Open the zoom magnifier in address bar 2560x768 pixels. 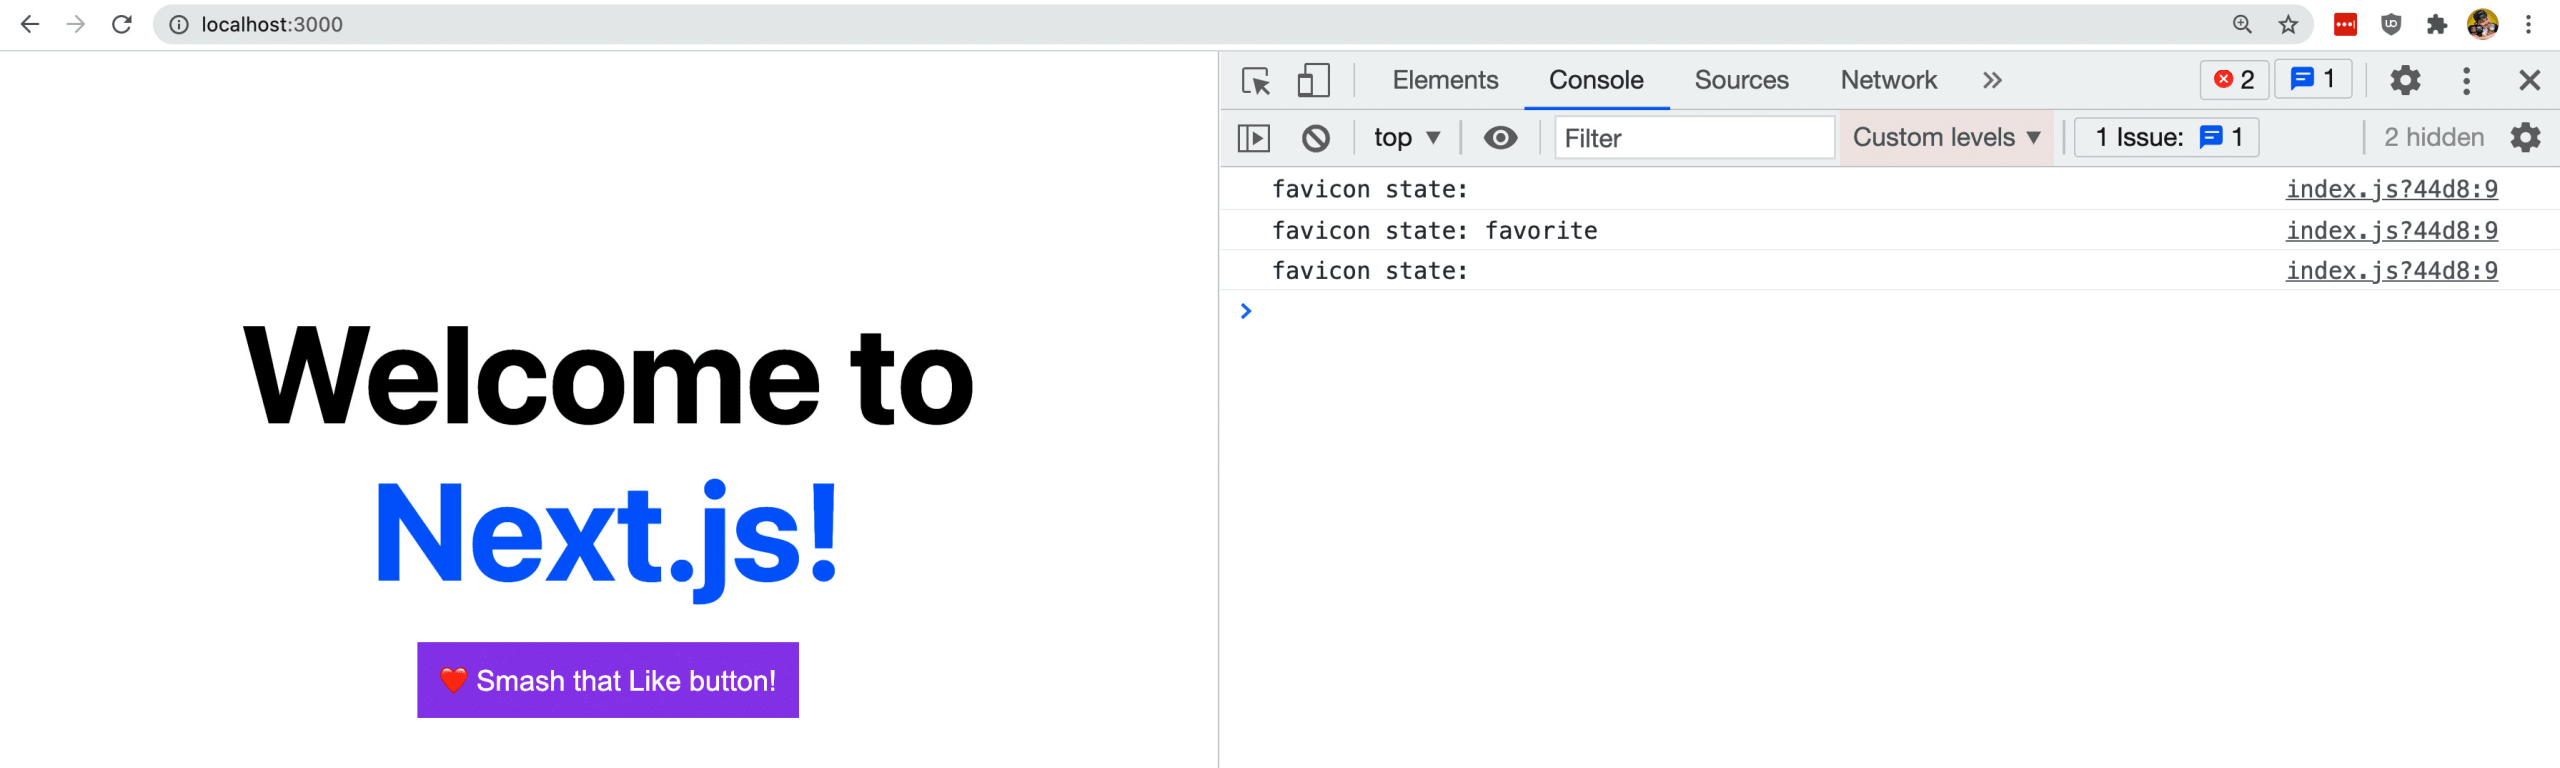(2242, 25)
